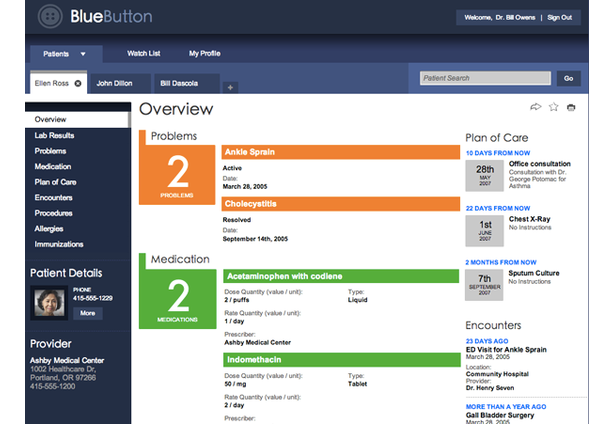Click the share arrow icon near Overview

[535, 107]
